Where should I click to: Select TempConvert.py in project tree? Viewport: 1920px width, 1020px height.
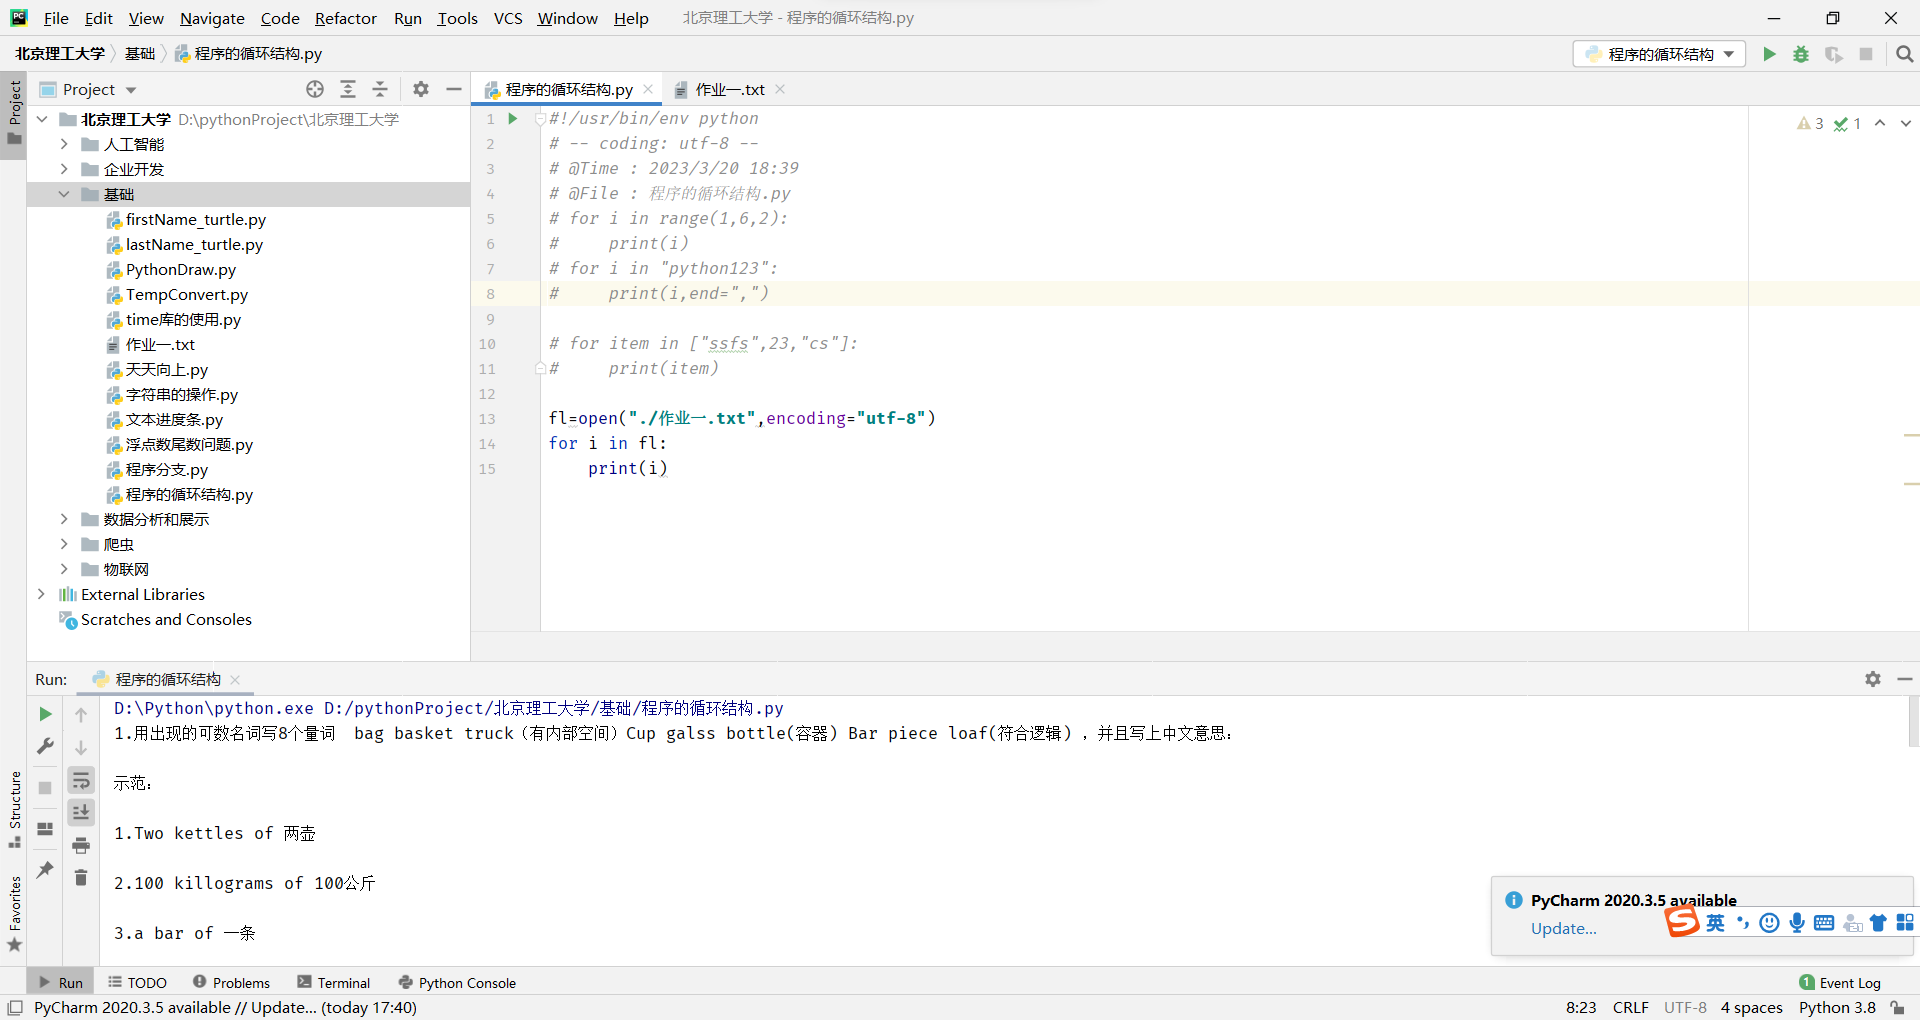(x=186, y=295)
